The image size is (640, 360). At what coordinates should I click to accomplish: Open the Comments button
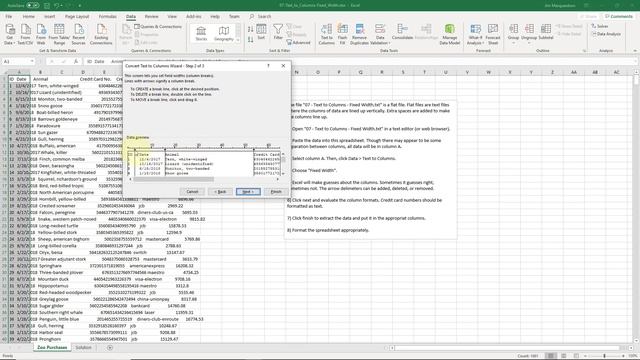click(619, 16)
